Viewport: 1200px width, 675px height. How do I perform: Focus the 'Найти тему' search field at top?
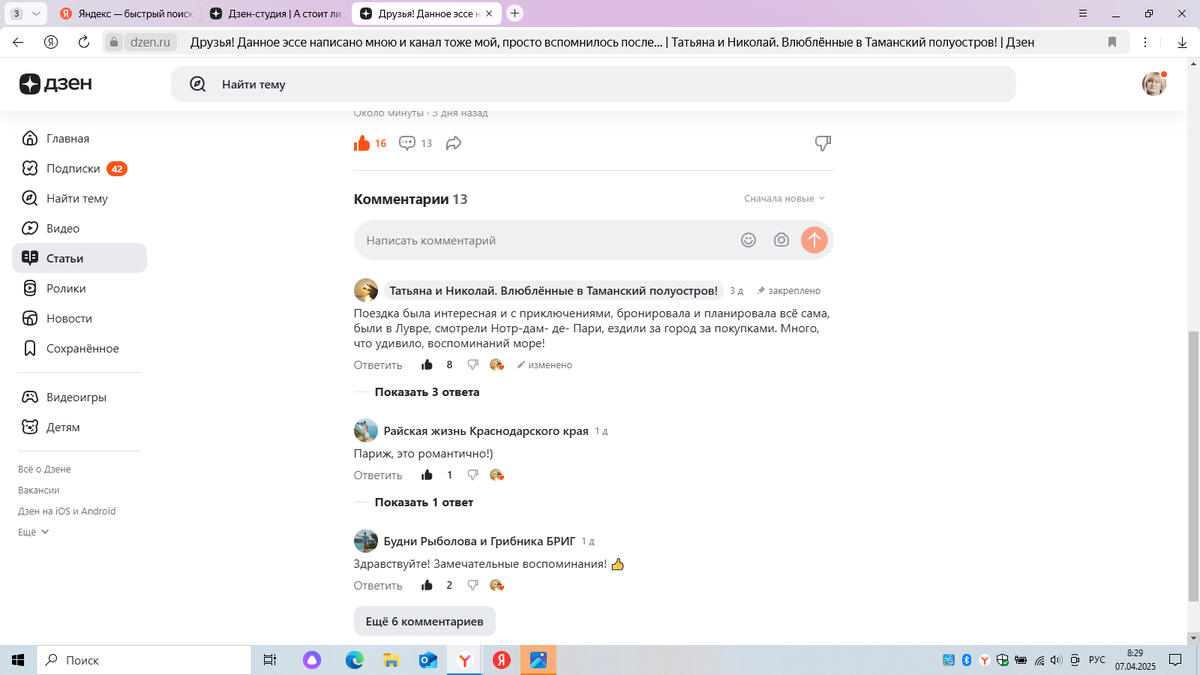tap(593, 84)
